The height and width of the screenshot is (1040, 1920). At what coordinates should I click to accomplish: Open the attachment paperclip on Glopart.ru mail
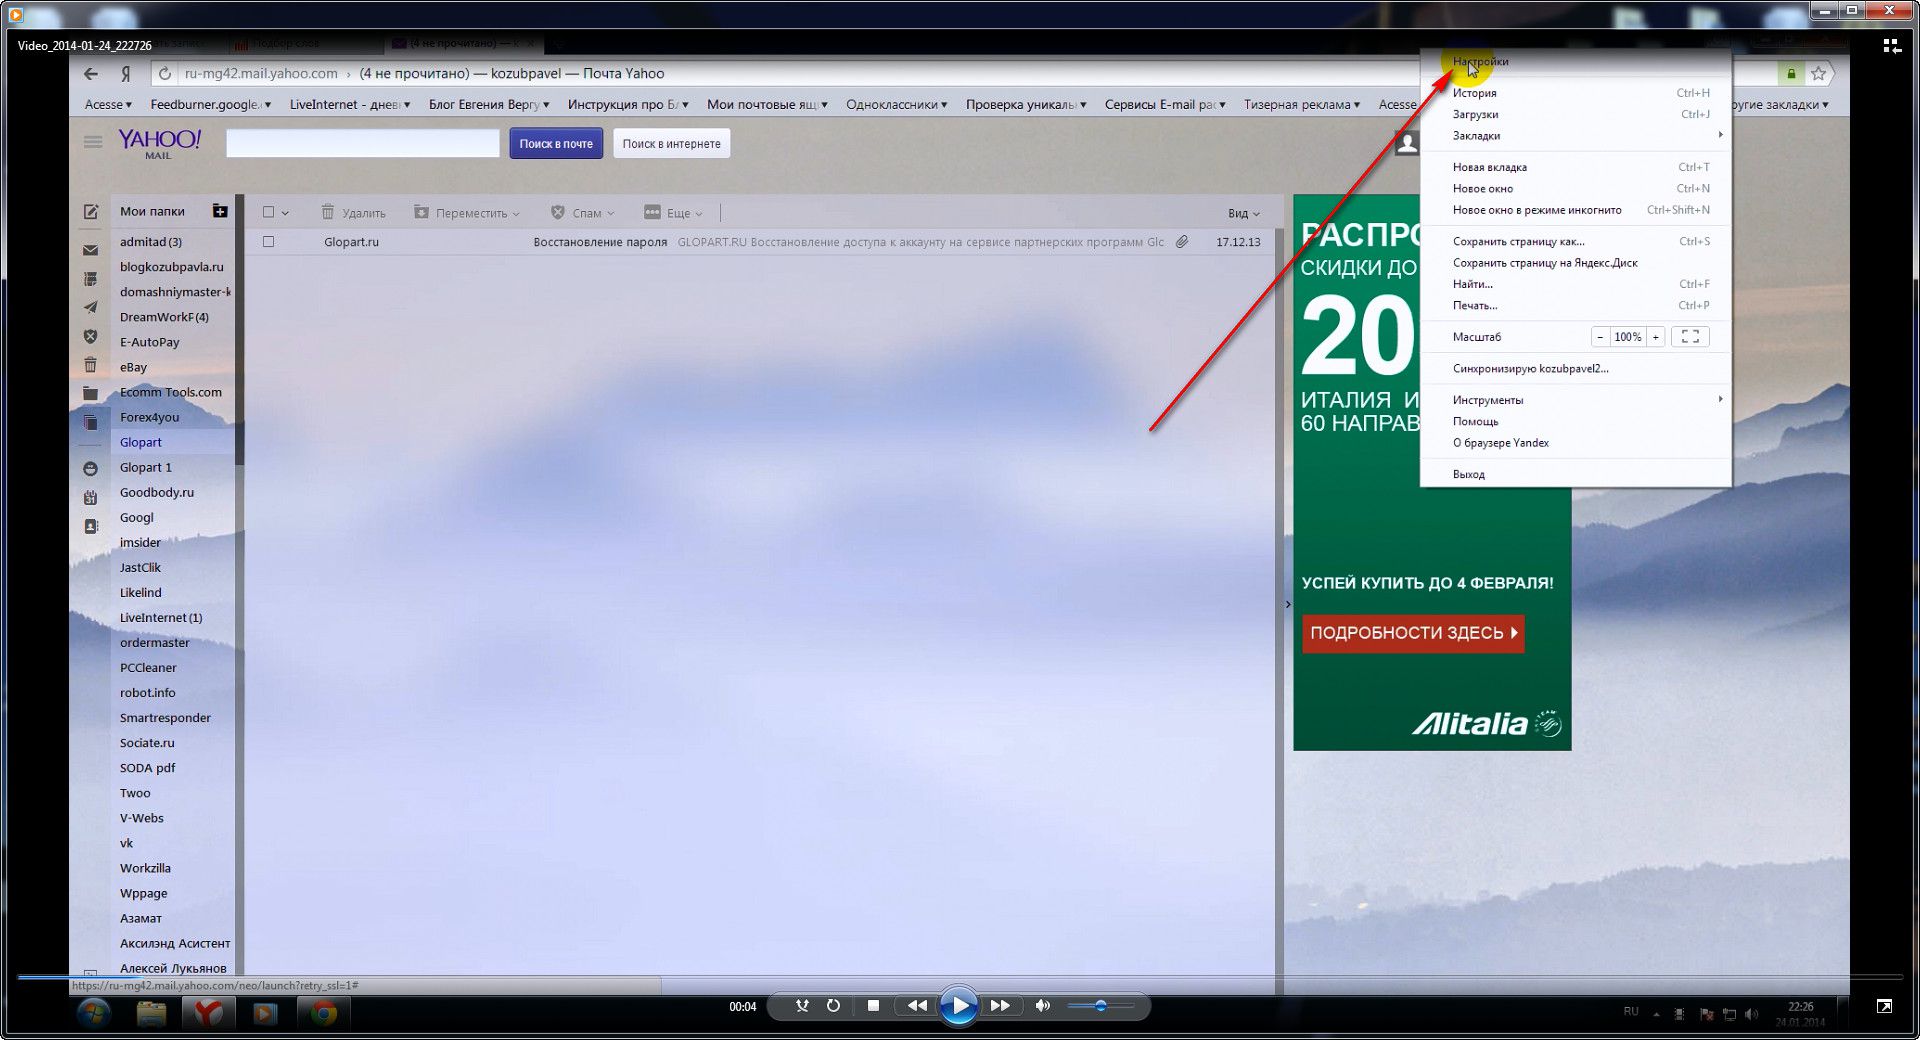[1182, 242]
